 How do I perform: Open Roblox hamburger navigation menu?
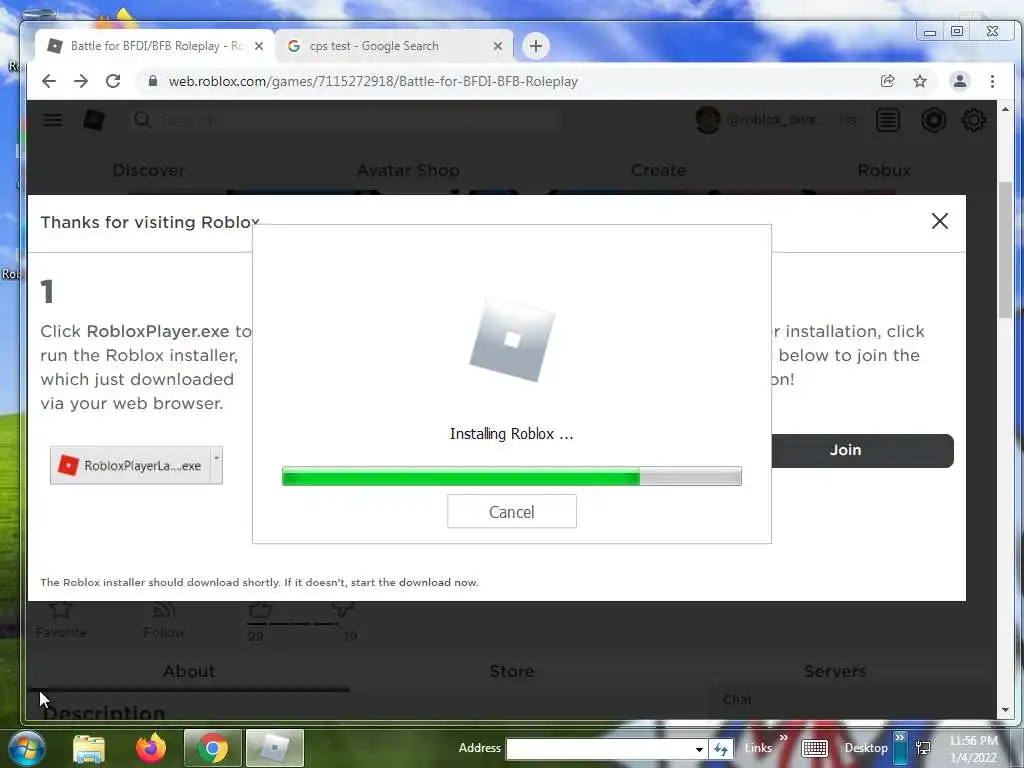(52, 120)
